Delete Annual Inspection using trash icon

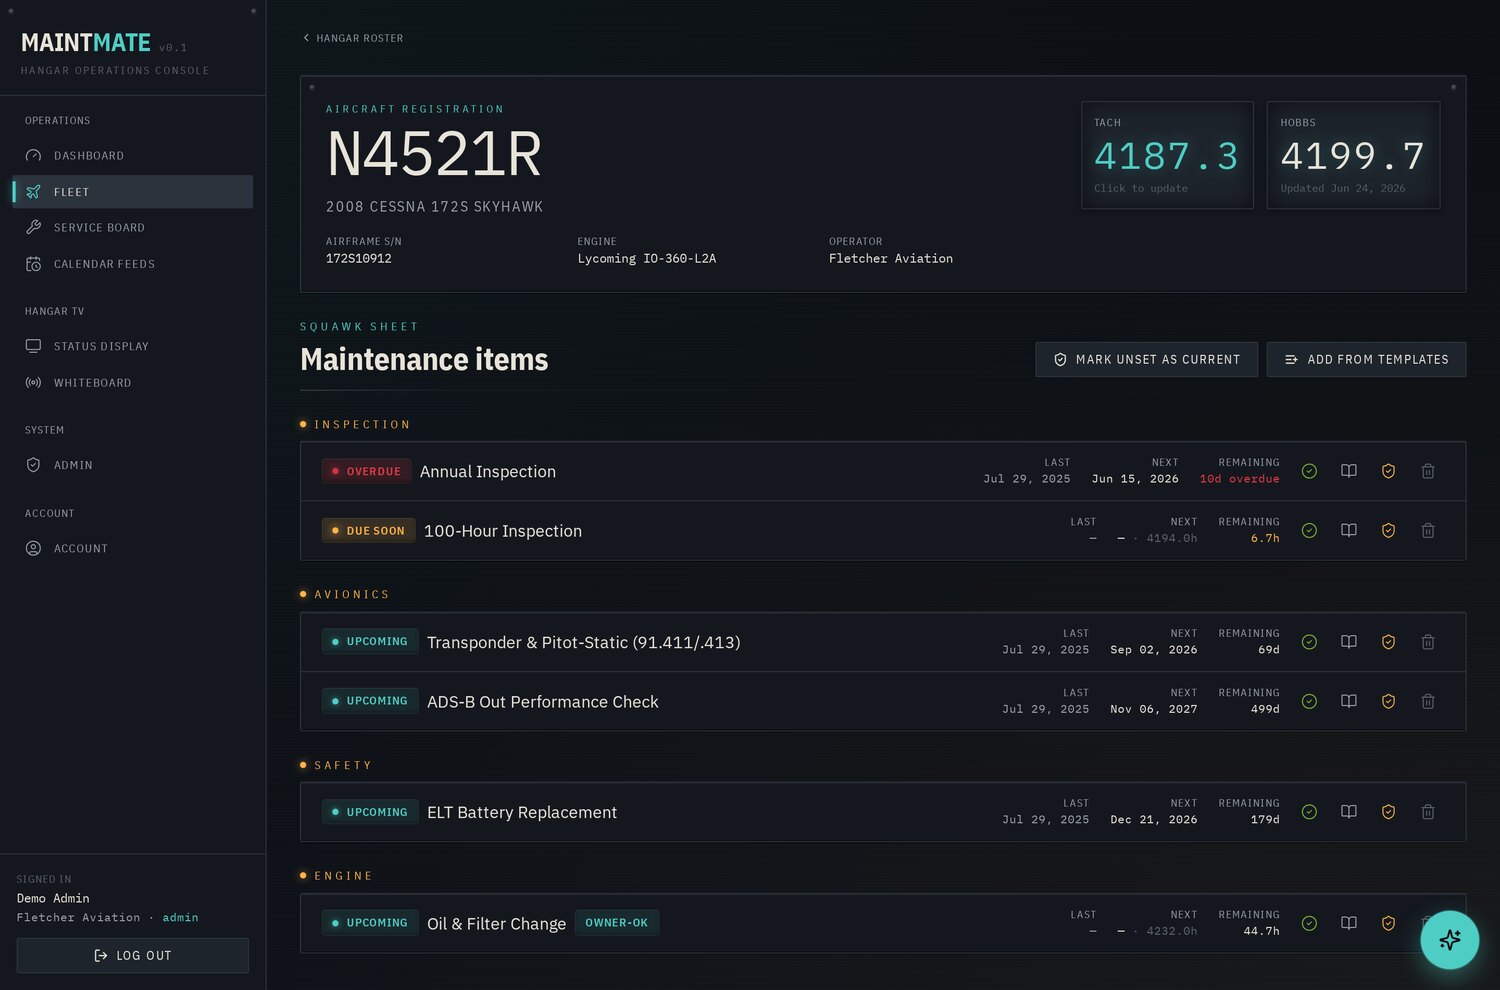pos(1428,471)
